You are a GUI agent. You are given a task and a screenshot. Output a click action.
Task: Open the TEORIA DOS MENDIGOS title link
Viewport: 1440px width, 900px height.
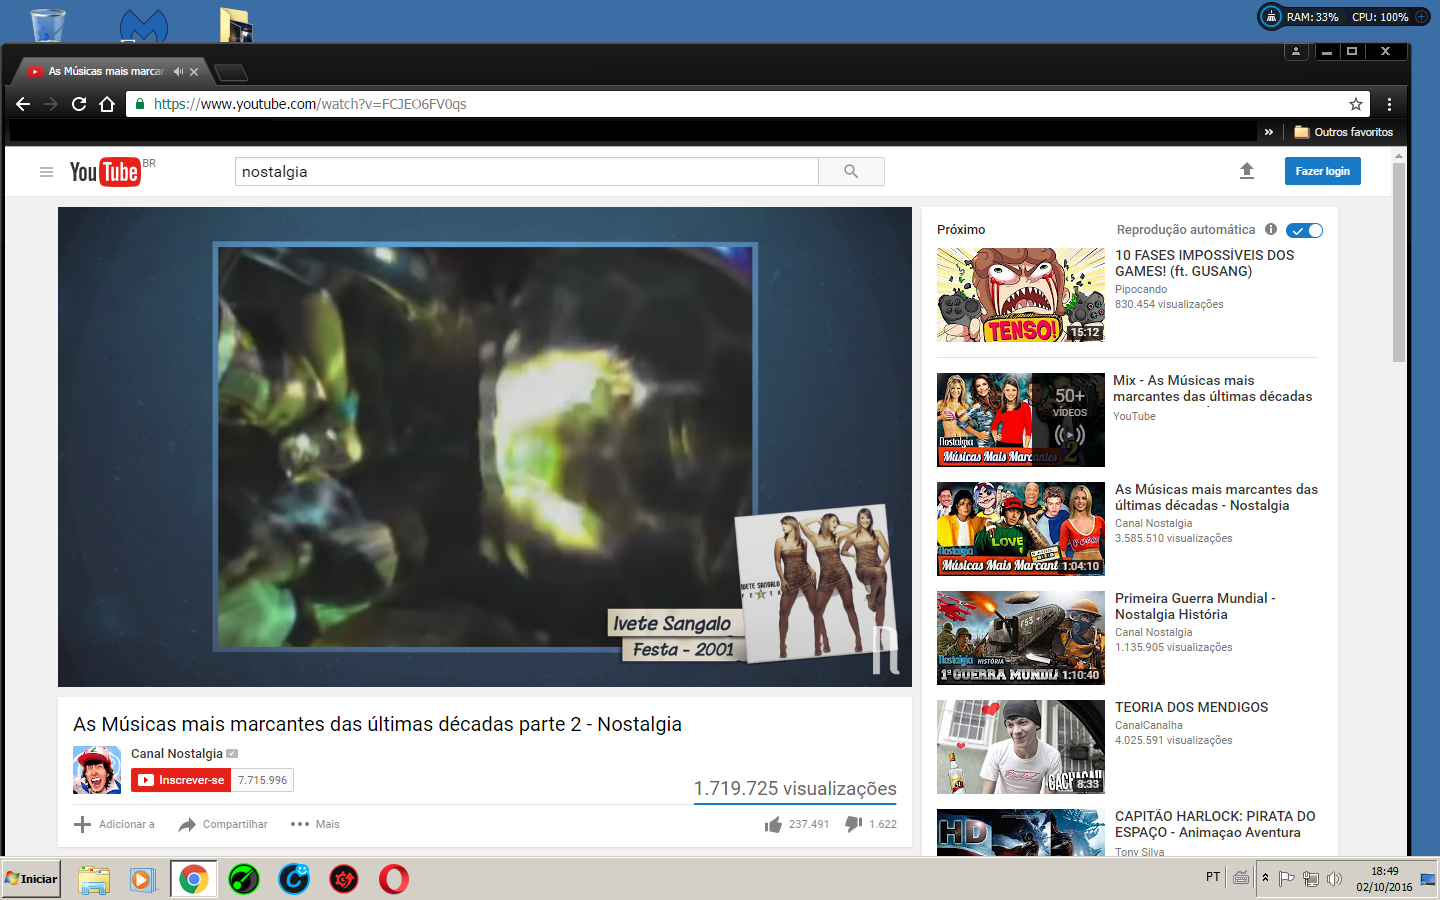[x=1191, y=707]
